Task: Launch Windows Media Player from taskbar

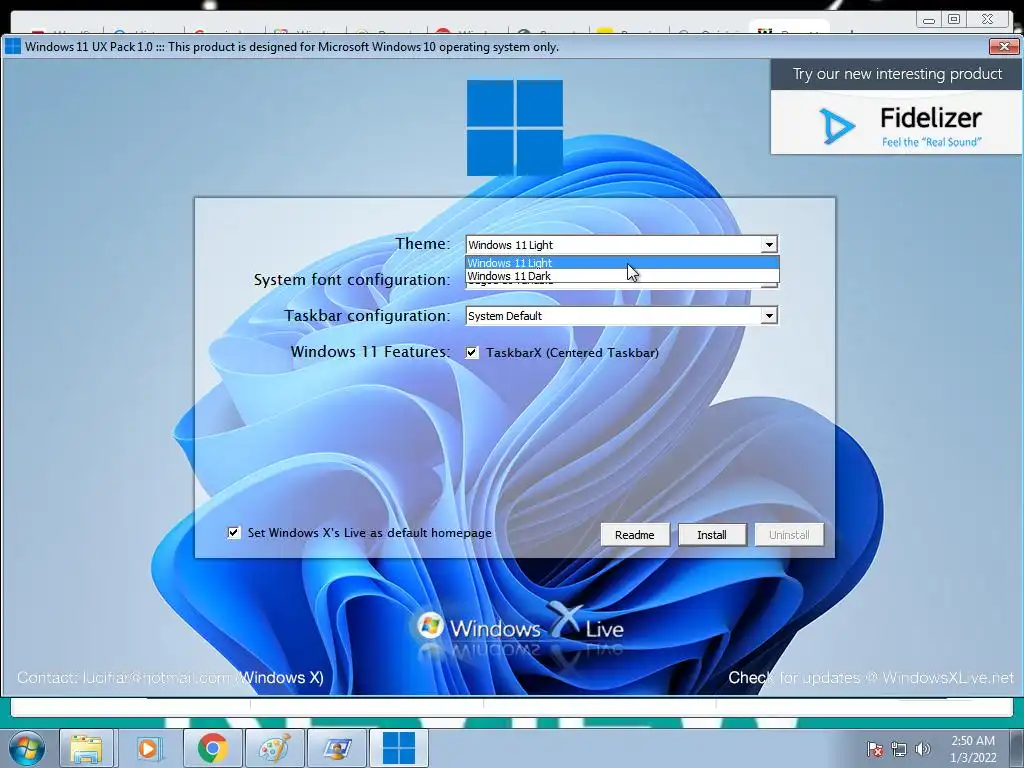Action: [x=150, y=749]
